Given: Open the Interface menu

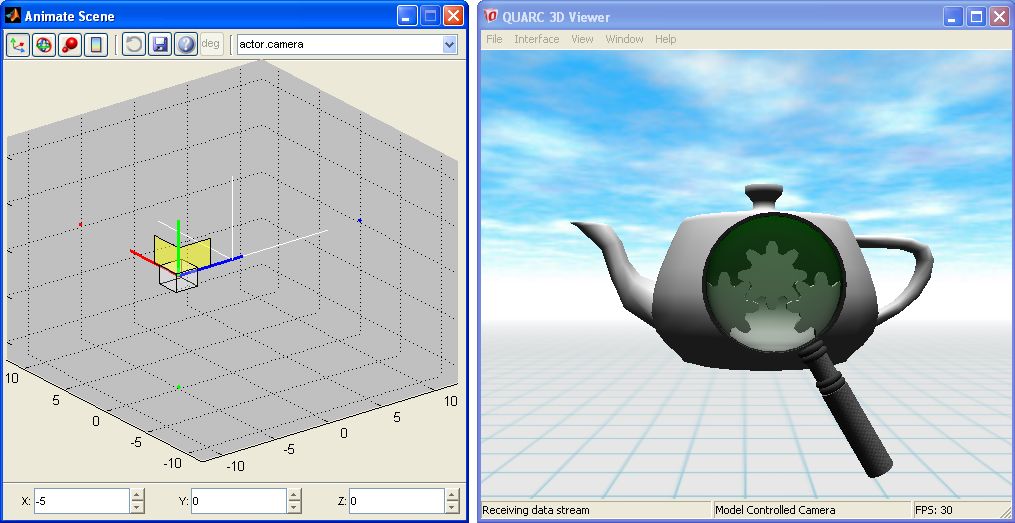Looking at the screenshot, I should pos(536,39).
